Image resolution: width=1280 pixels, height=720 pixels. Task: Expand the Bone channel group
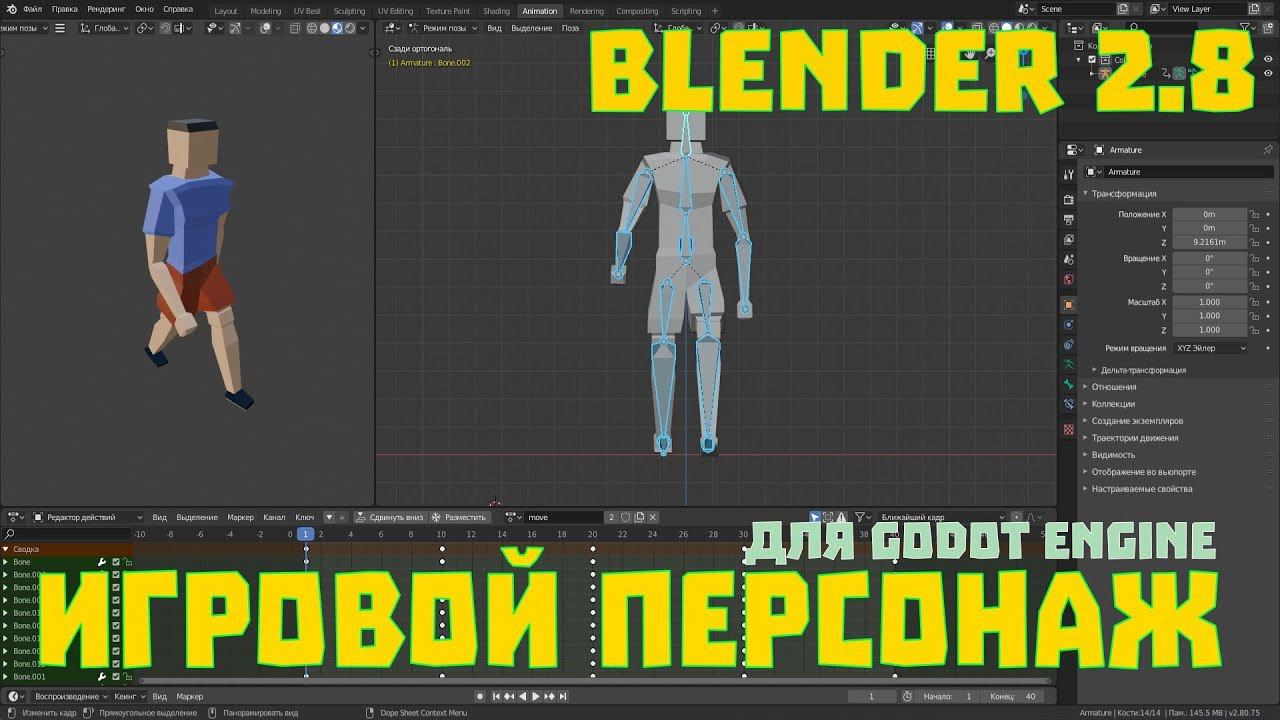point(5,562)
